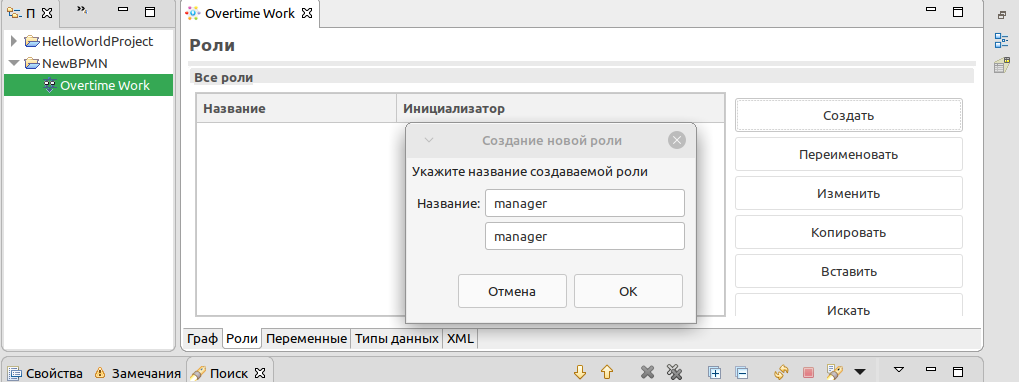Confirm the new role with OK
Viewport: 1019px width, 382px height.
[628, 291]
